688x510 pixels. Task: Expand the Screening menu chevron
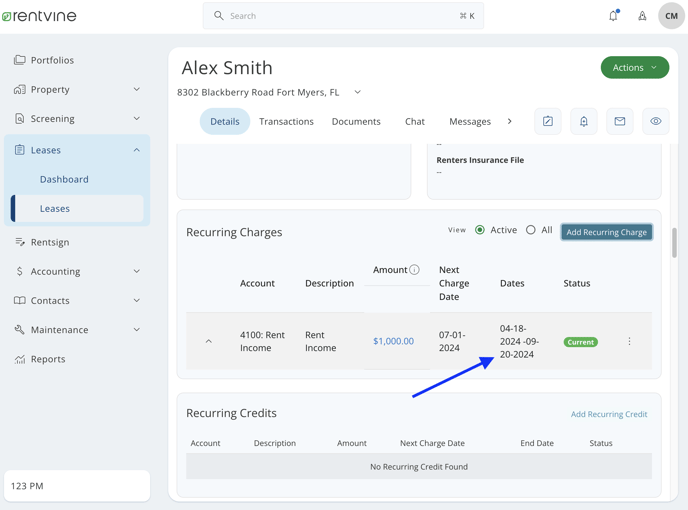point(137,119)
